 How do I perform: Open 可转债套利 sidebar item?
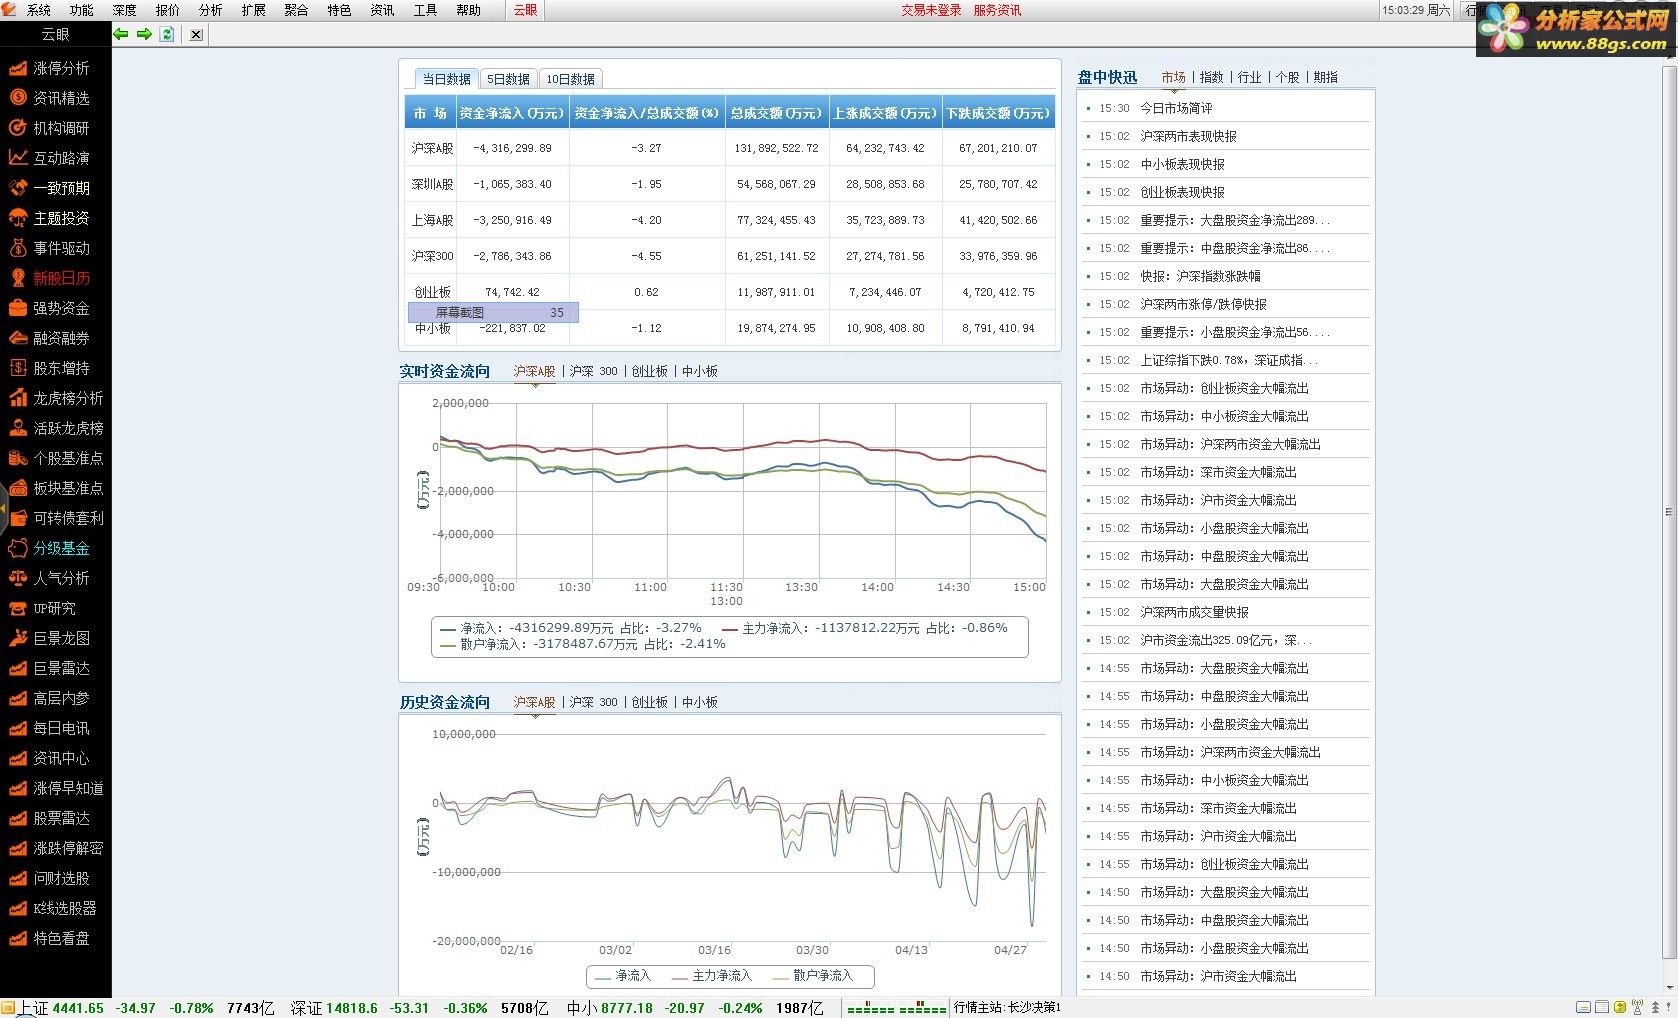56,518
